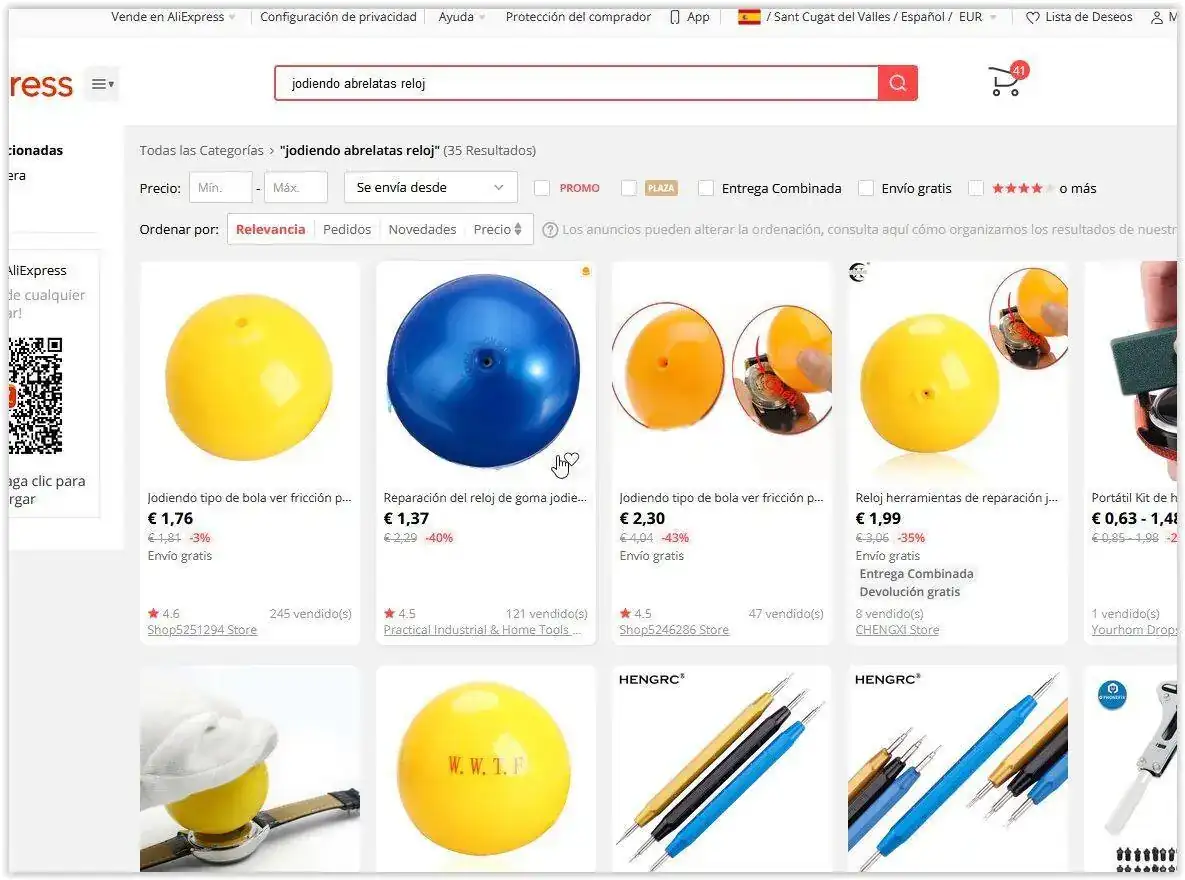Image resolution: width=1185 pixels, height=880 pixels.
Task: Sort results by Pedidos
Action: click(x=347, y=229)
